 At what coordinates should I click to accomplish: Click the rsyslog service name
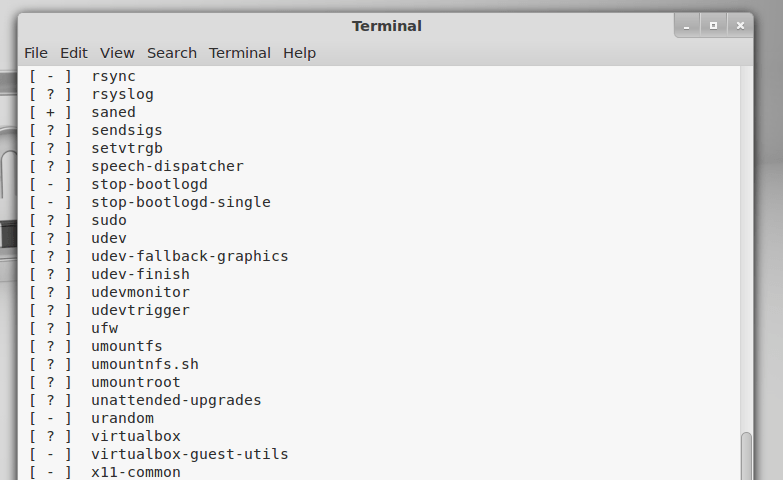[122, 94]
